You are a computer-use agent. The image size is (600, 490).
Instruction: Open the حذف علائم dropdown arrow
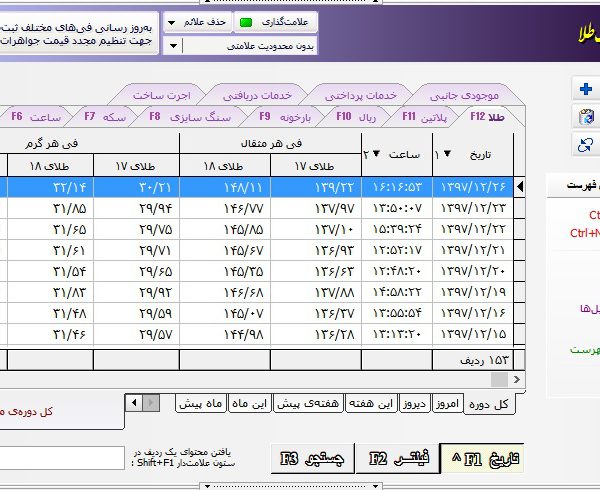[172, 23]
